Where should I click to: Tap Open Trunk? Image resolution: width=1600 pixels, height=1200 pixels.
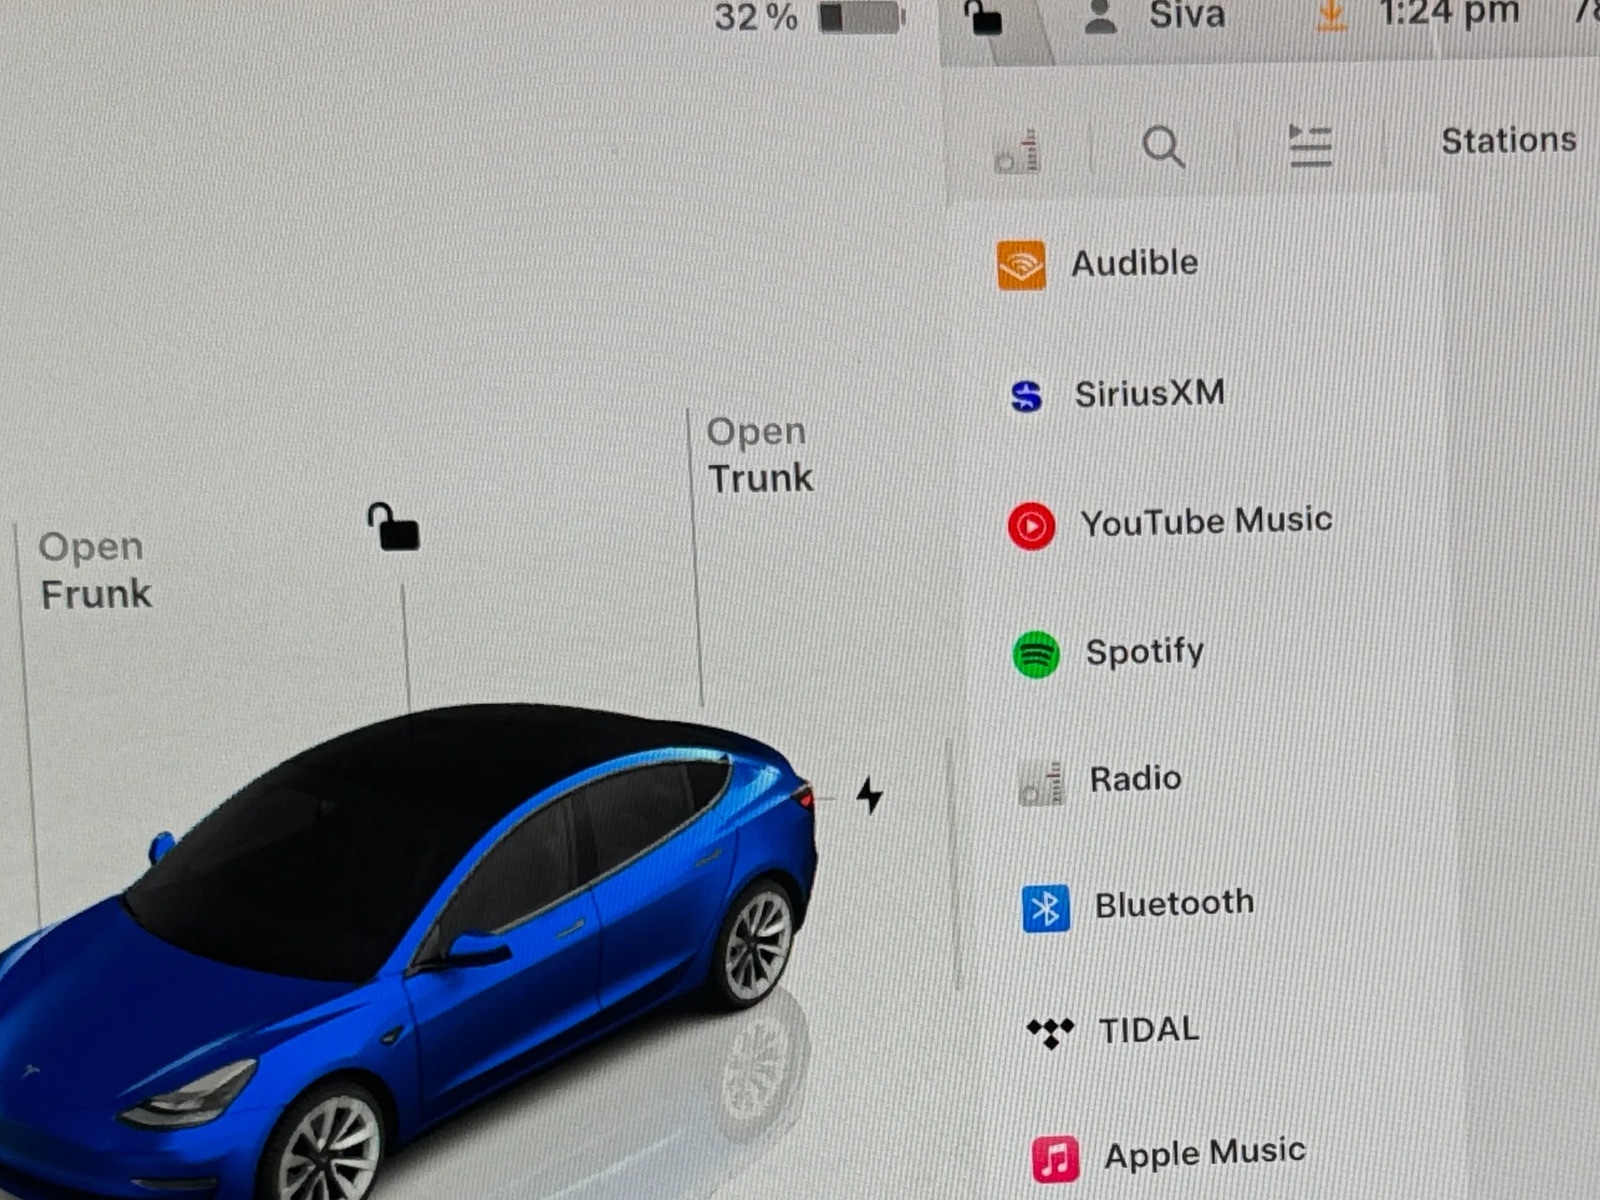coord(760,455)
